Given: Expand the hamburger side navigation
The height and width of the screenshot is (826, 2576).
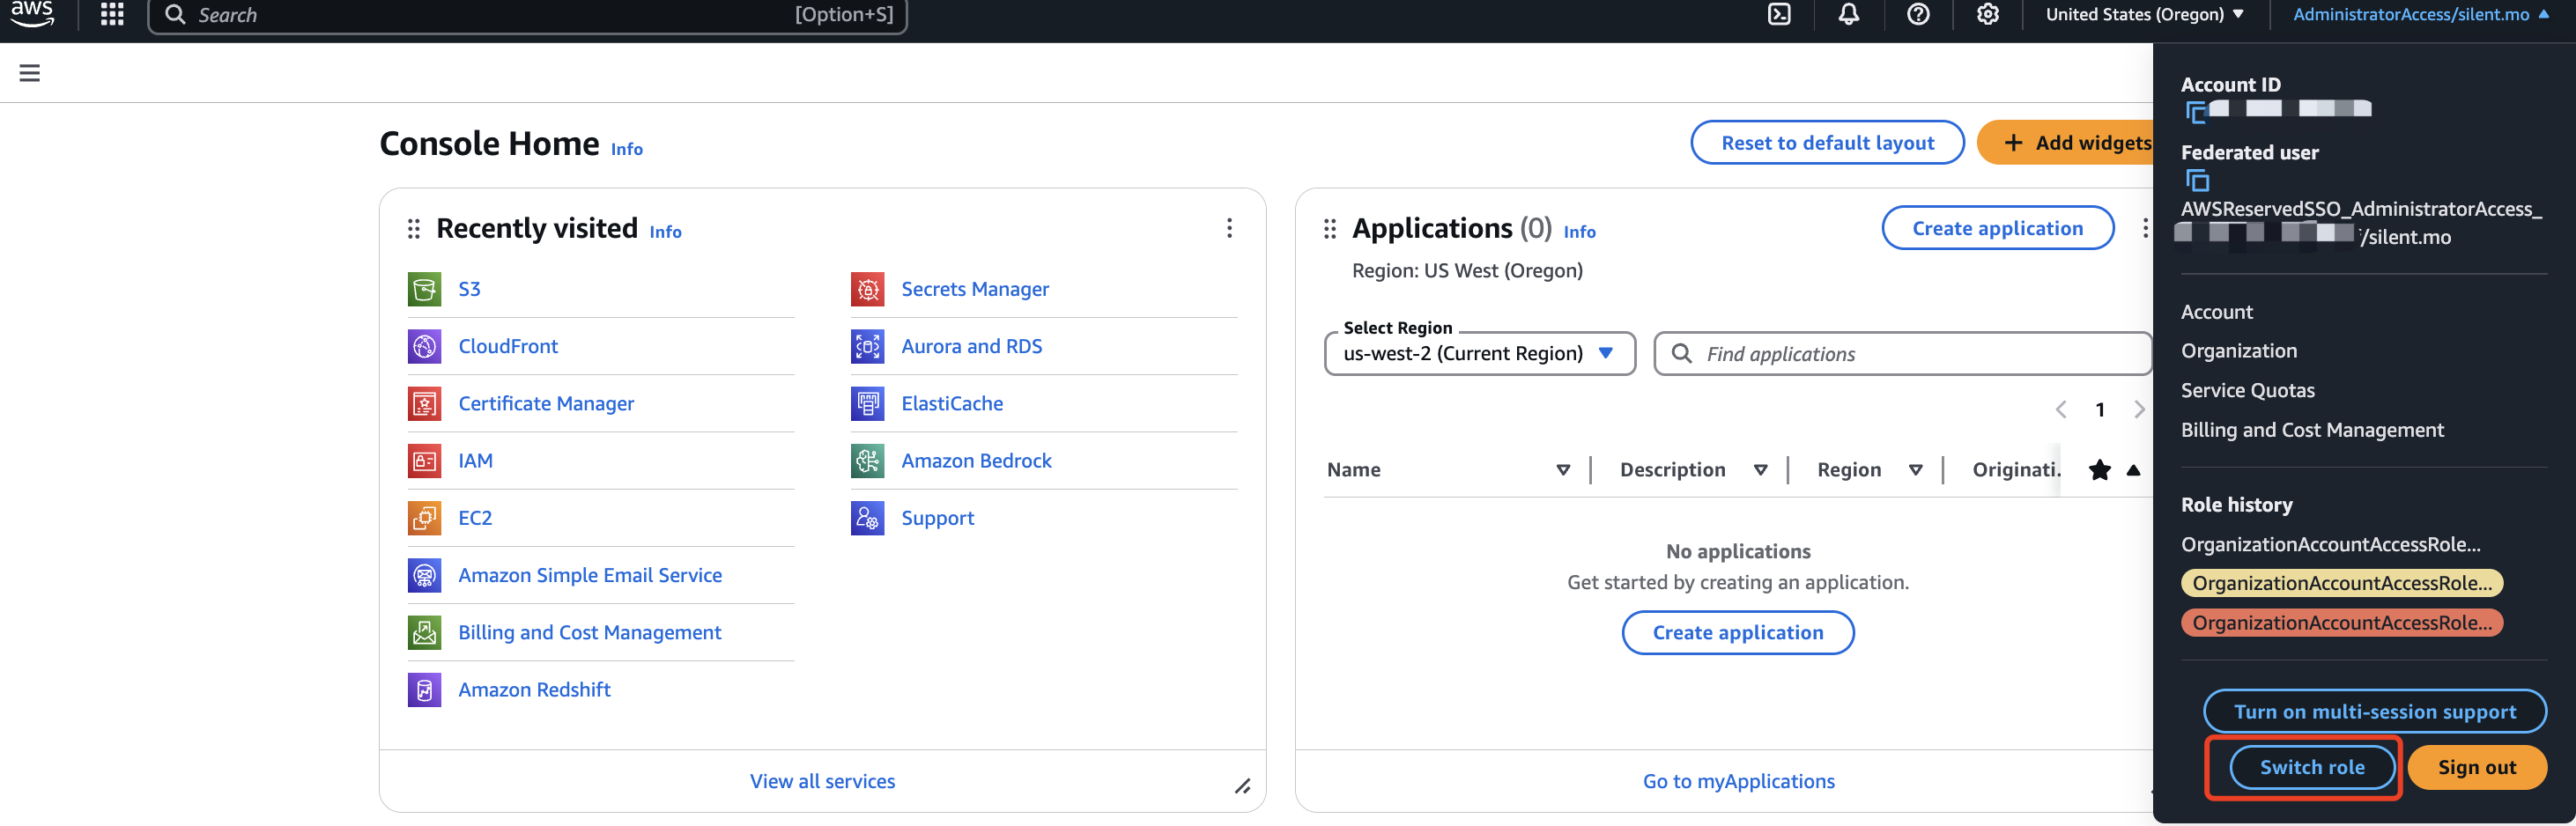Looking at the screenshot, I should (30, 73).
